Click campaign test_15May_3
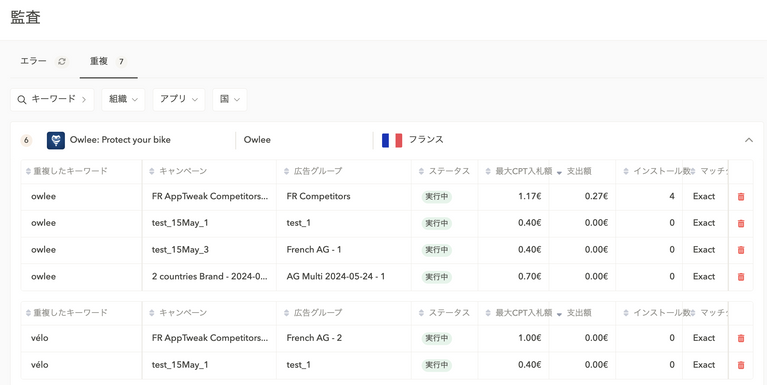 coord(180,249)
